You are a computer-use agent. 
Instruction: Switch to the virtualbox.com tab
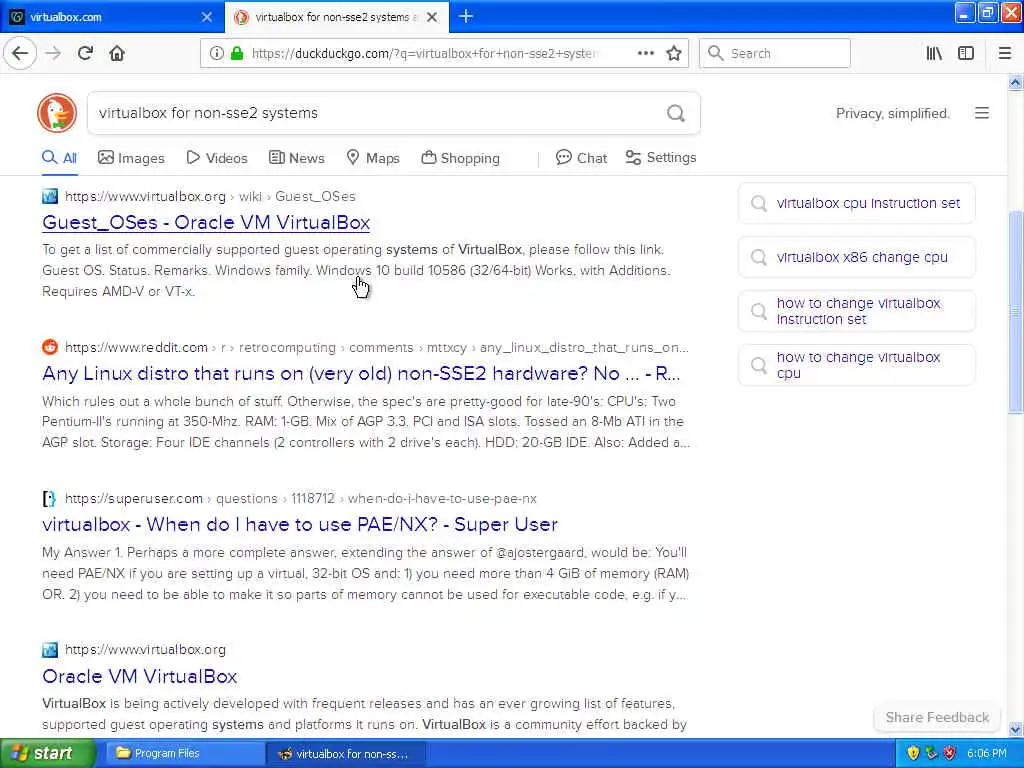[x=111, y=17]
